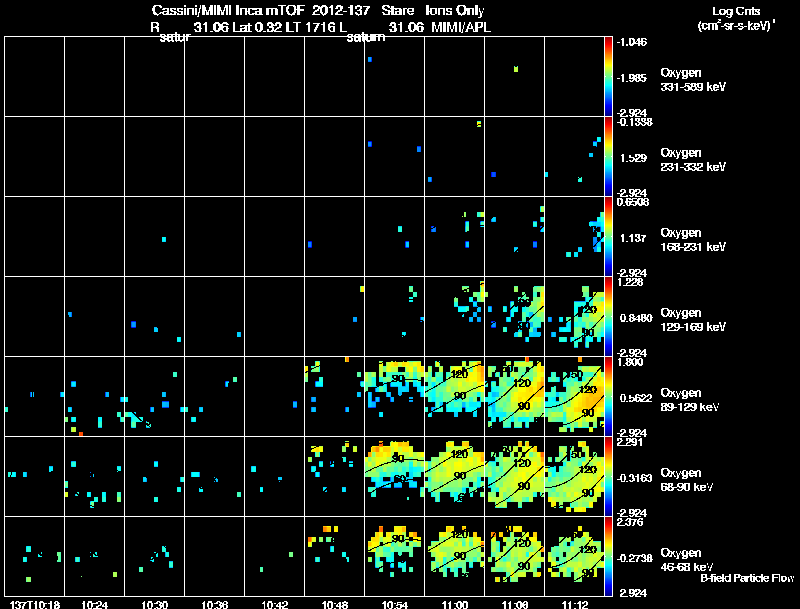This screenshot has width=800, height=609.
Task: Select the 11:06 panel in Oxygen 129-169 keV row
Action: [514, 316]
